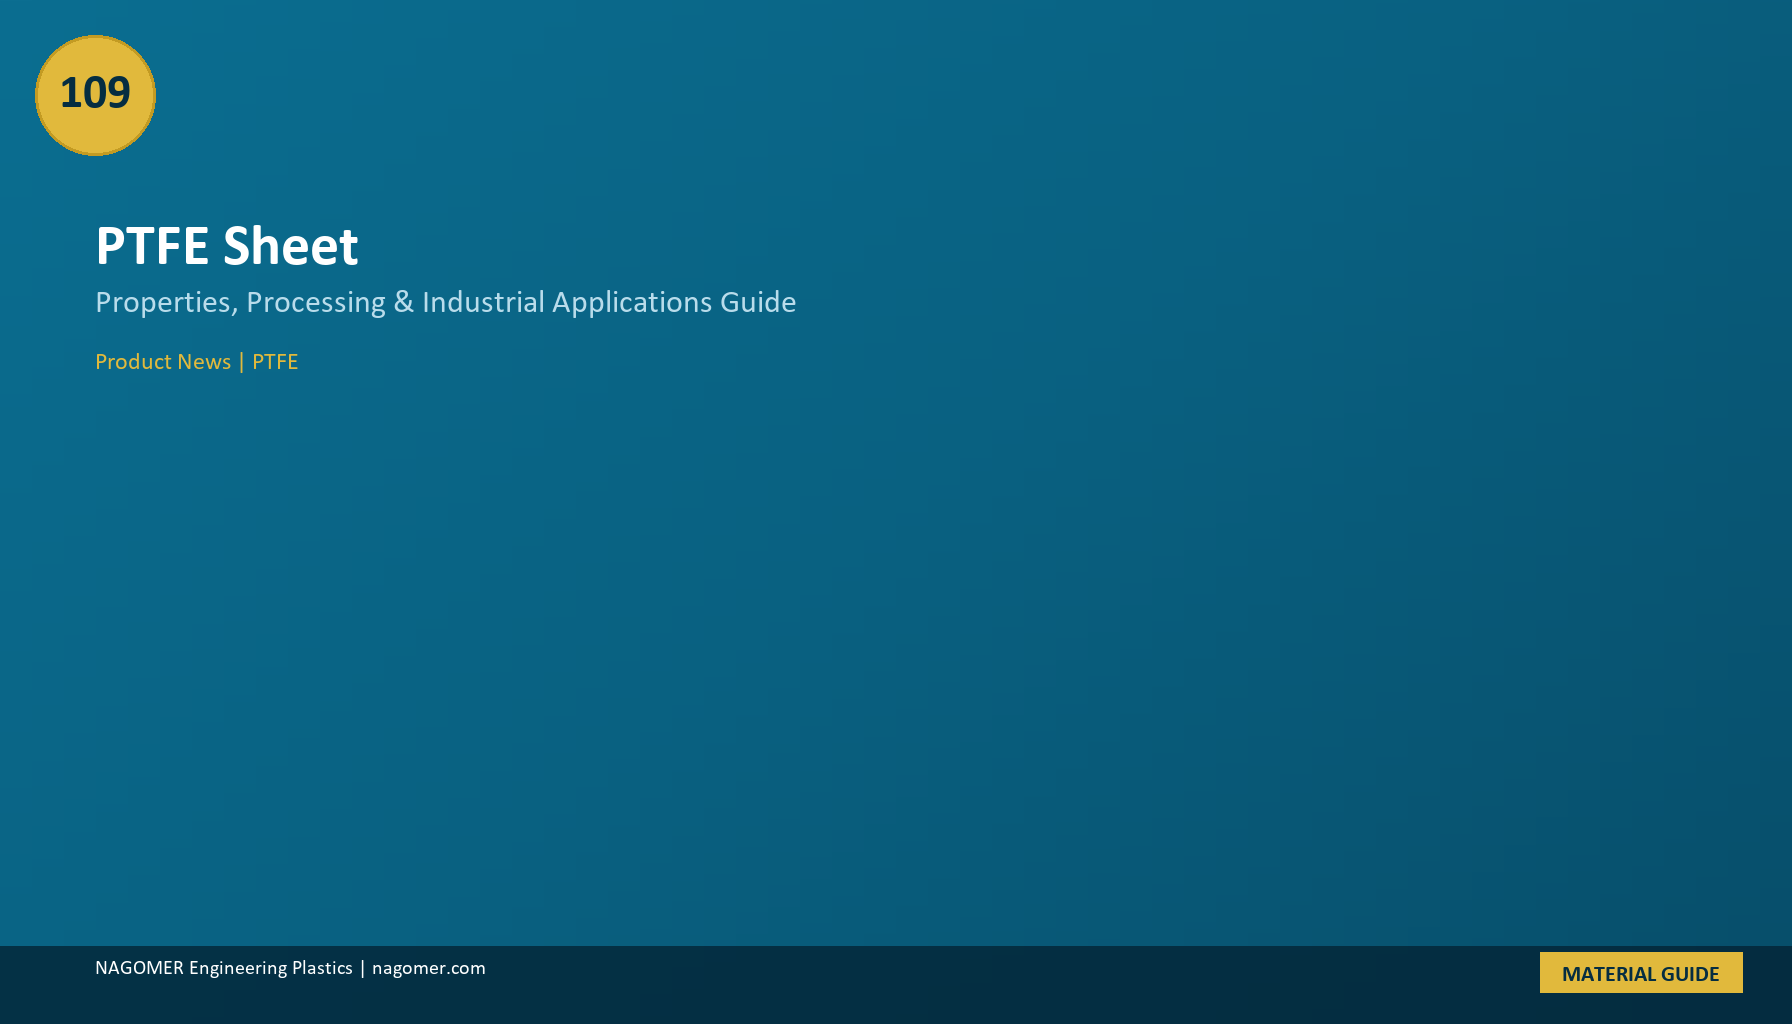The height and width of the screenshot is (1024, 1792).
Task: Click the subtitle 'Properties, Processing & Industrial Applications Guide'
Action: [x=446, y=302]
